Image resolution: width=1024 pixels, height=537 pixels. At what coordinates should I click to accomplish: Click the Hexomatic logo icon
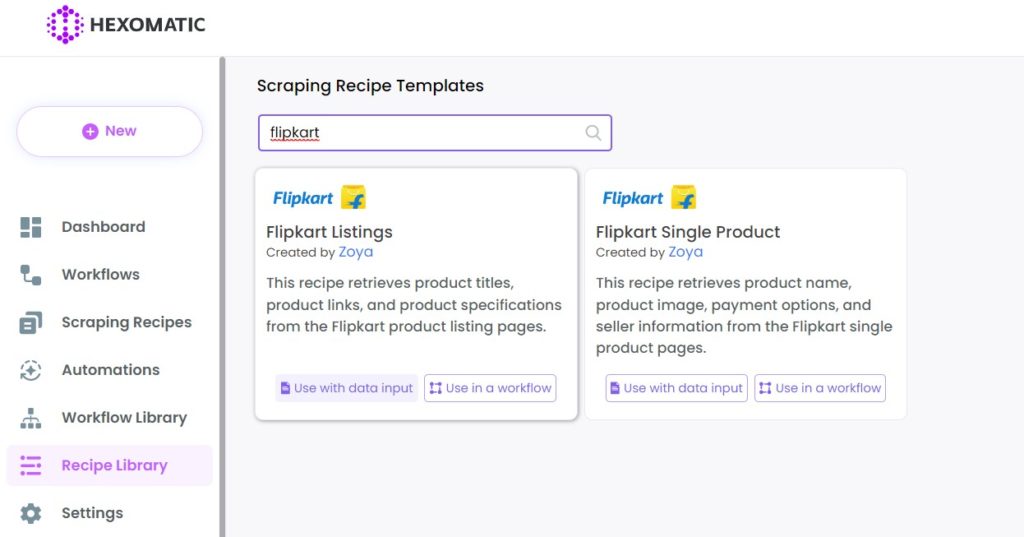[65, 25]
